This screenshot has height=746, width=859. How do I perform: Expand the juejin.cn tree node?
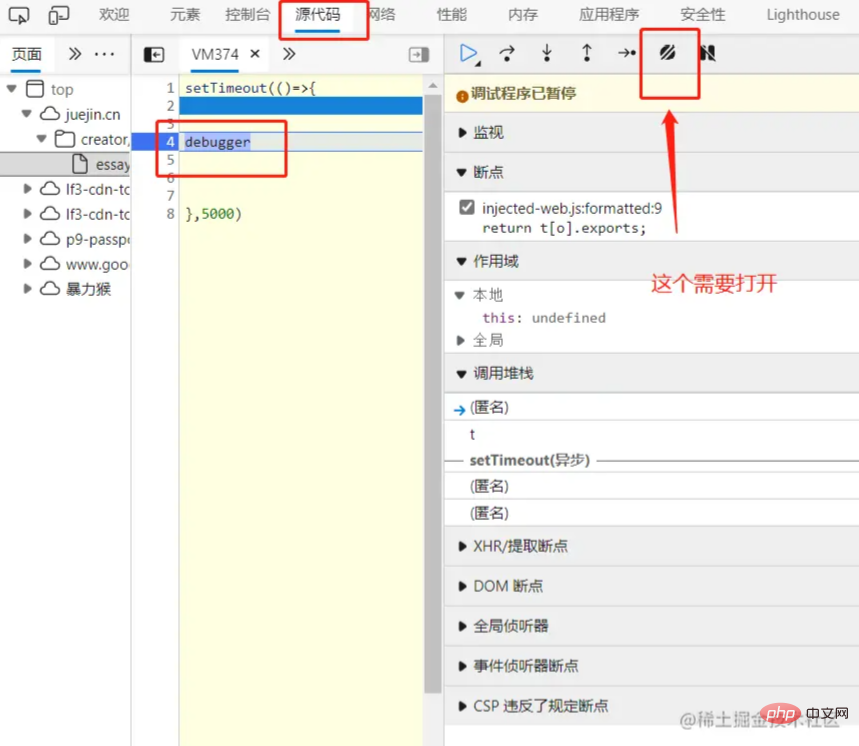(27, 114)
